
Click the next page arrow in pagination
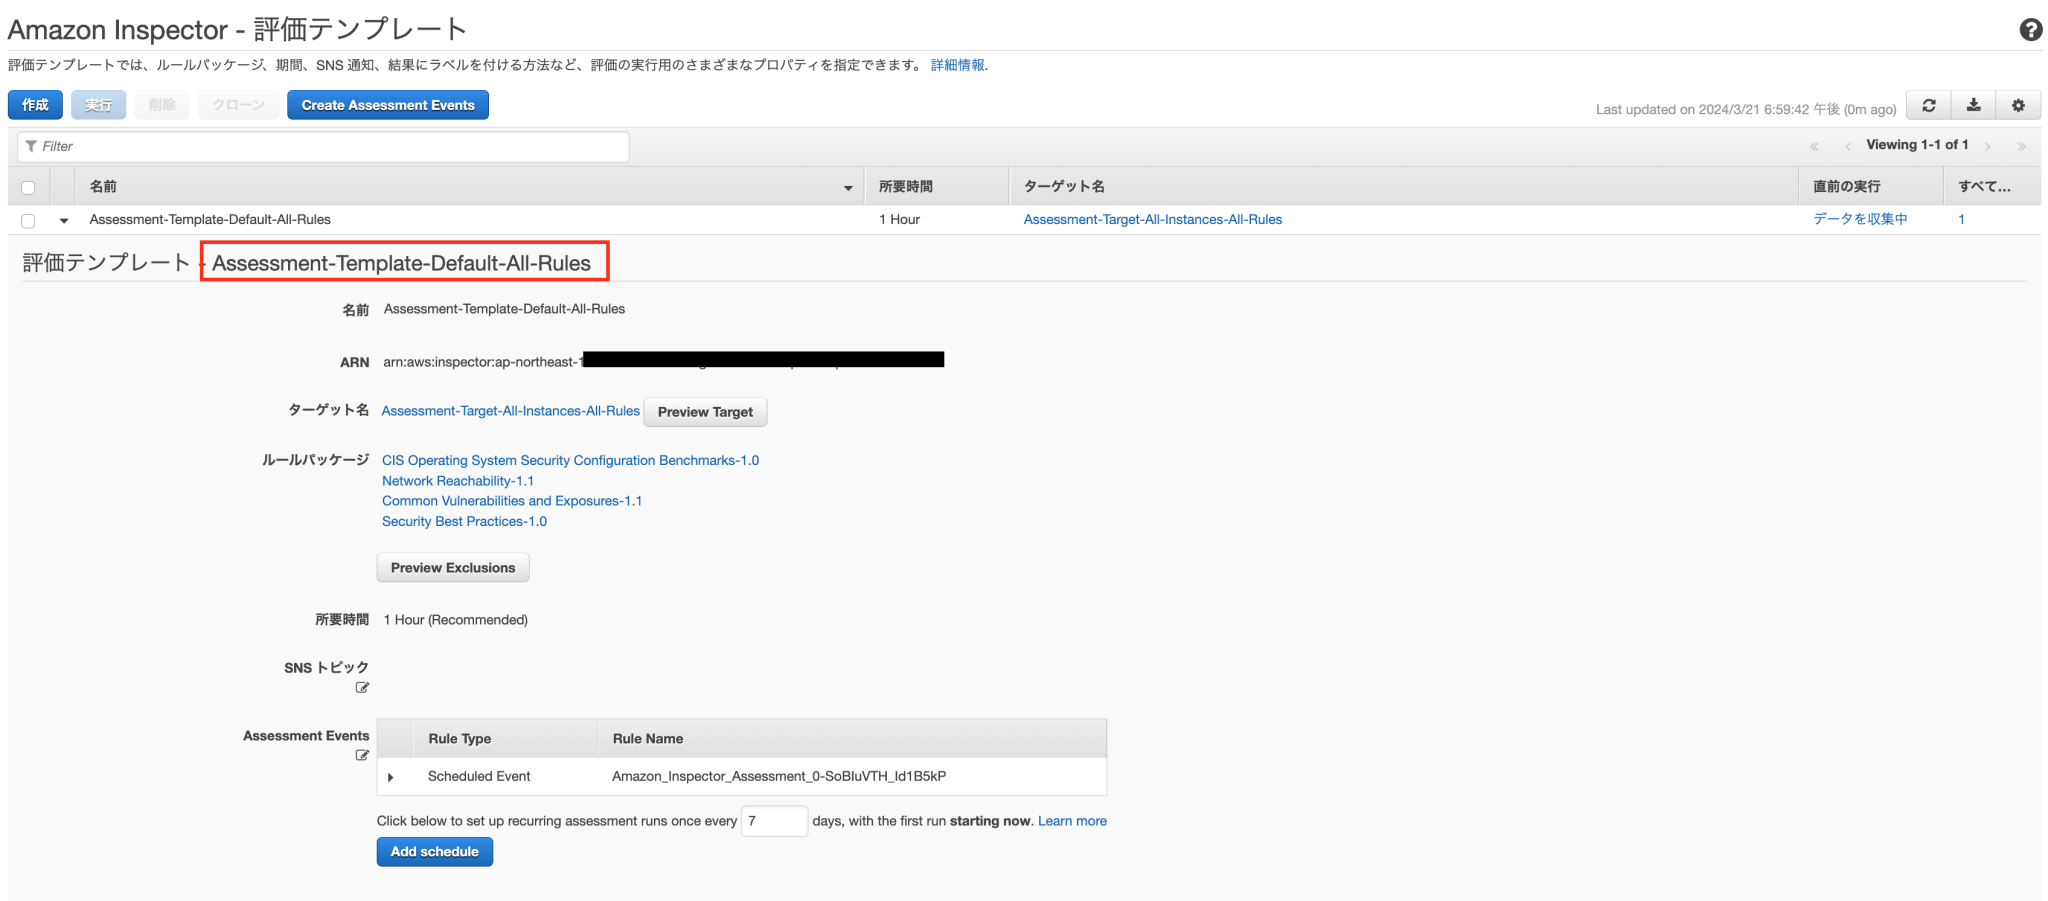(x=1988, y=145)
